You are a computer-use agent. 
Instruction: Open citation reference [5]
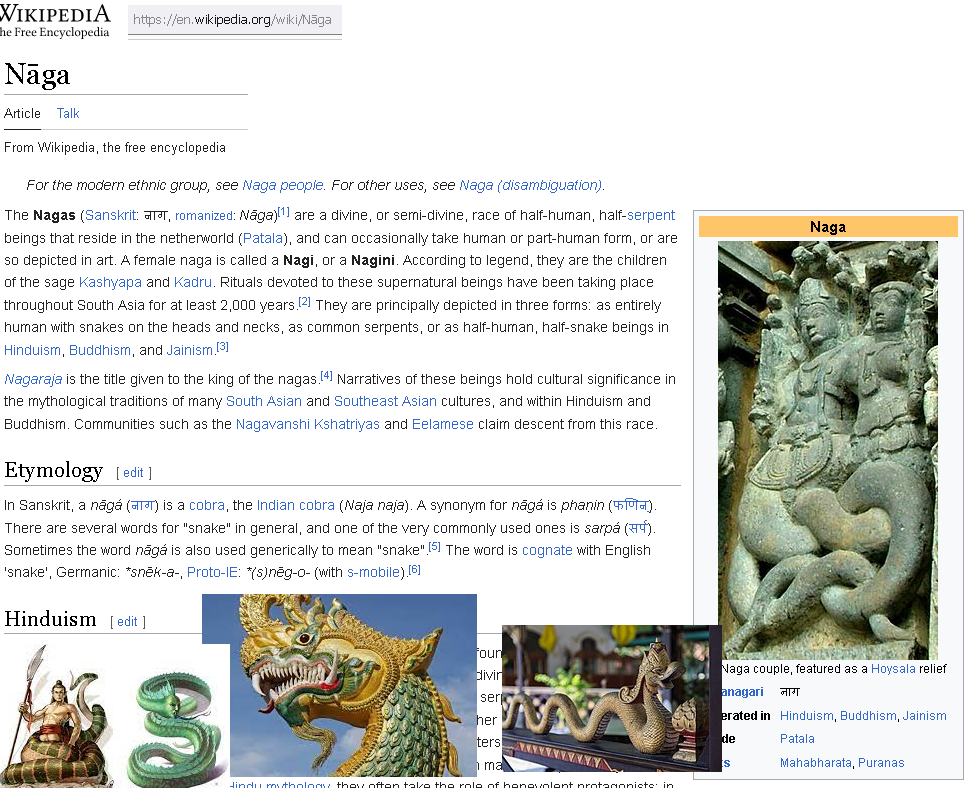[434, 547]
